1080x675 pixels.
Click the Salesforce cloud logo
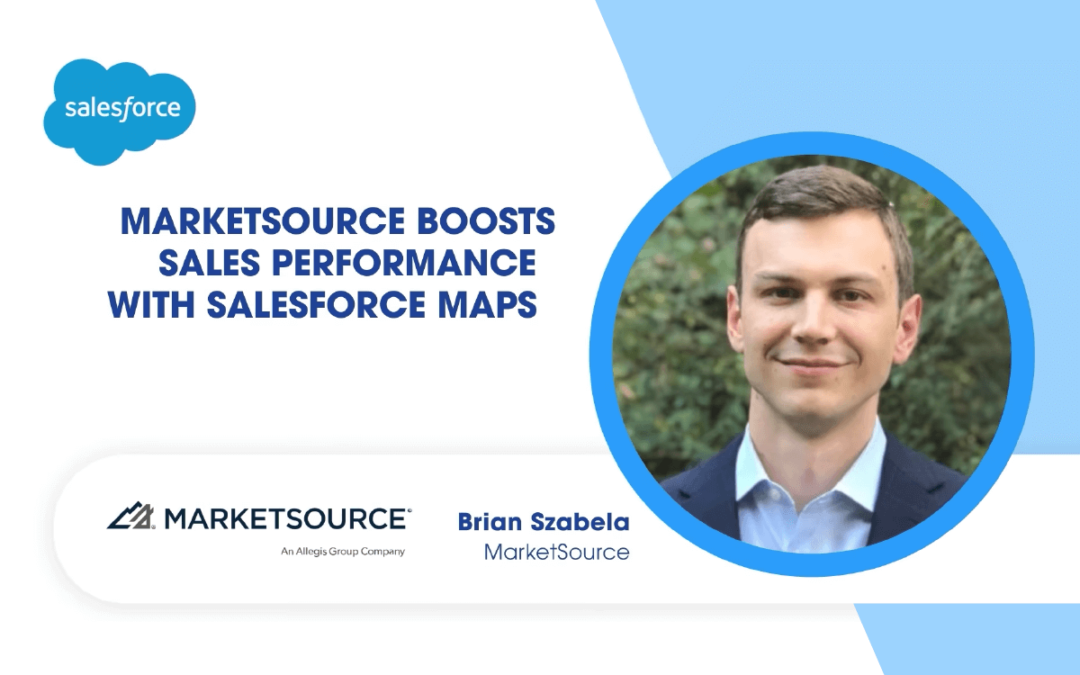[x=120, y=112]
